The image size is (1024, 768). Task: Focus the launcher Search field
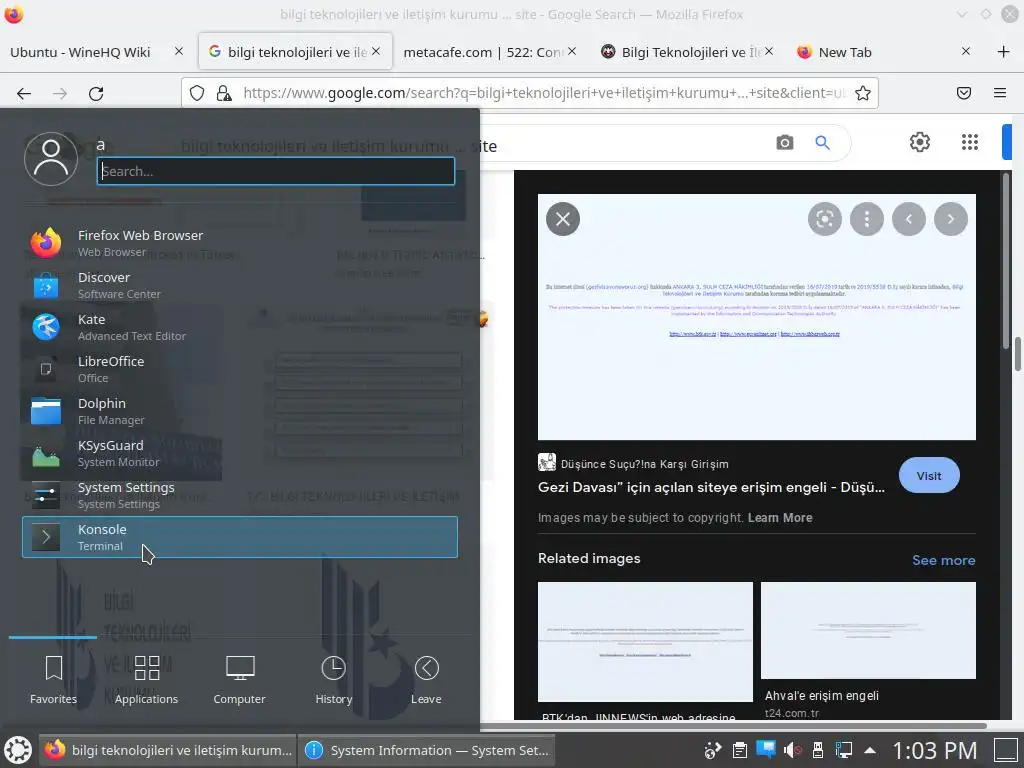[x=276, y=171]
